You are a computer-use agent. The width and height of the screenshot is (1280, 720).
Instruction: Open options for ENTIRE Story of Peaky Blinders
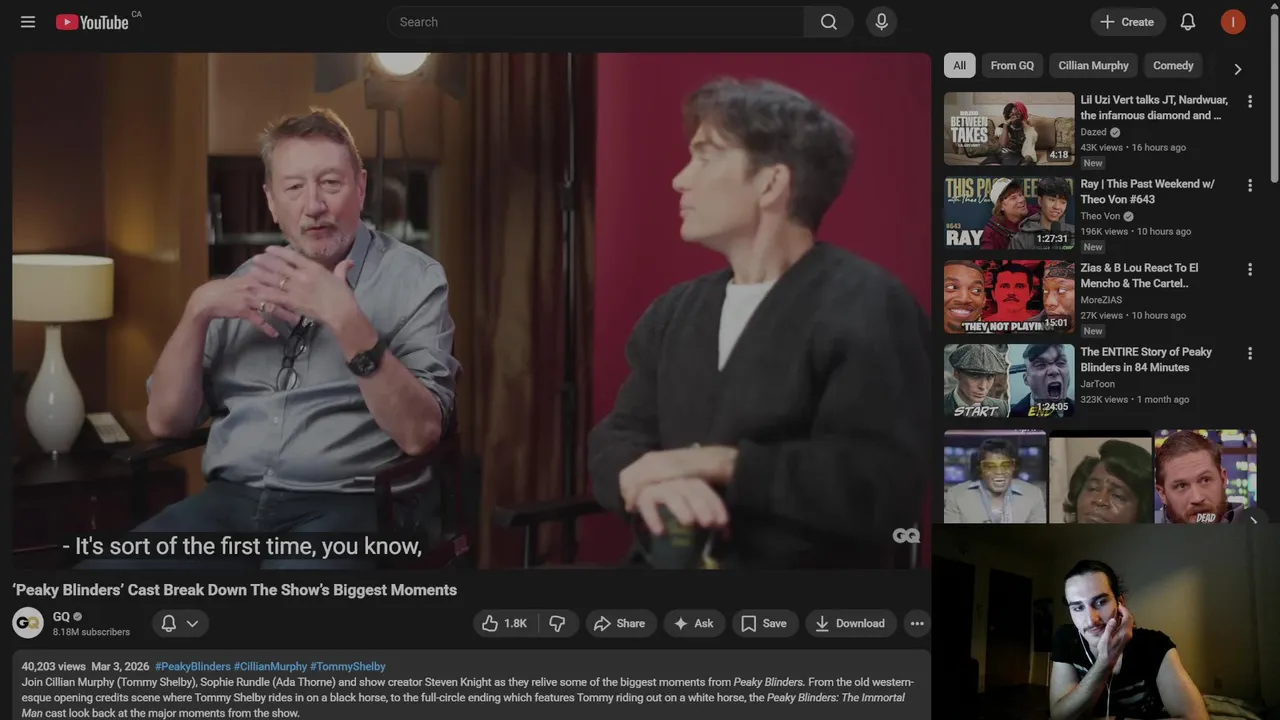pos(1249,353)
